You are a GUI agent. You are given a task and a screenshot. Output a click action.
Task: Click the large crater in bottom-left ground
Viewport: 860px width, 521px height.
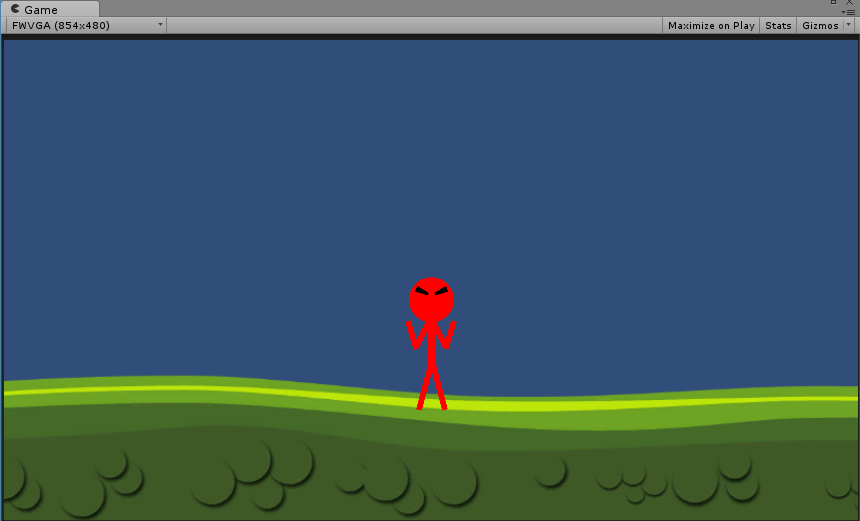pyautogui.click(x=82, y=493)
